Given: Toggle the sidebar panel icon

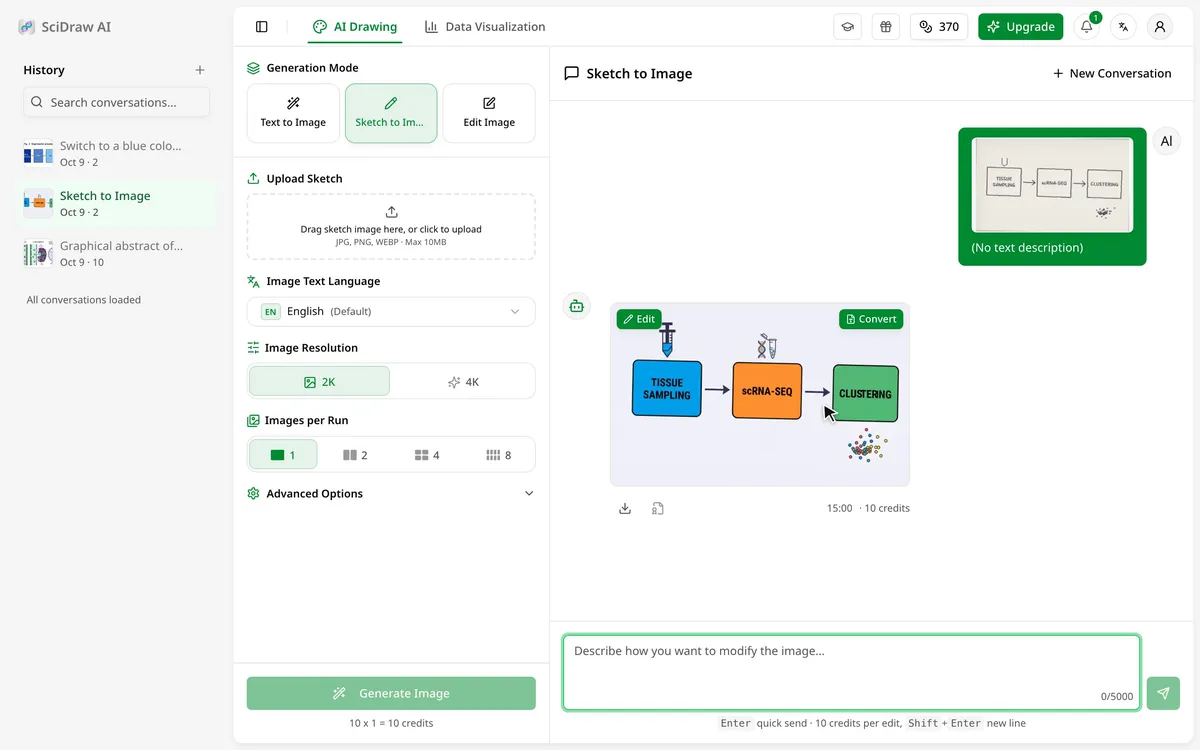Looking at the screenshot, I should pos(262,27).
